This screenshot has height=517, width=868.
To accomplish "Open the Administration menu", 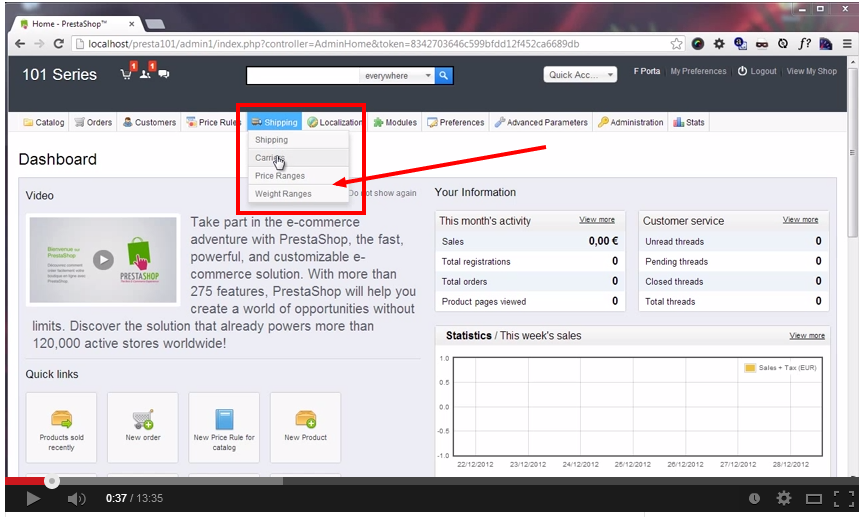I will (631, 122).
